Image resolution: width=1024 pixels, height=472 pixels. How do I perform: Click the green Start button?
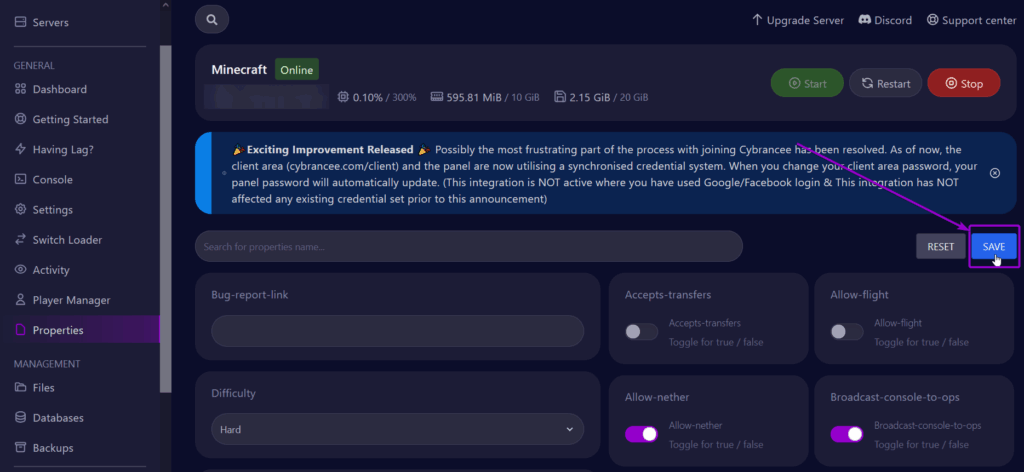pos(807,83)
